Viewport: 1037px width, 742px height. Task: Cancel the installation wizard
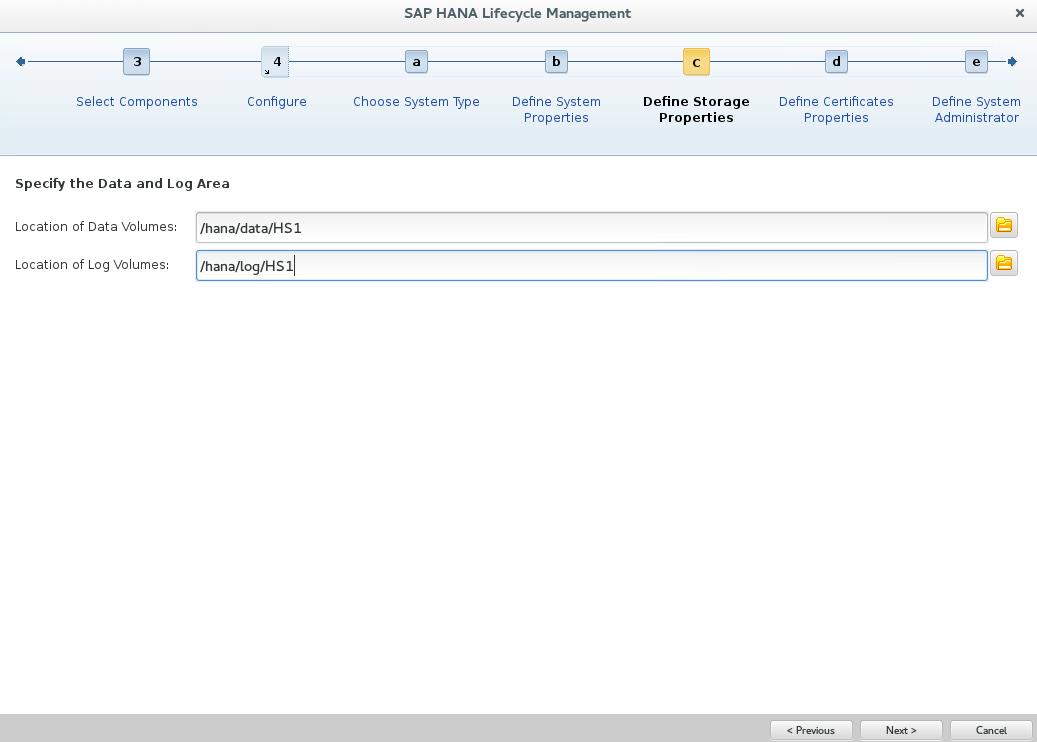[990, 729]
